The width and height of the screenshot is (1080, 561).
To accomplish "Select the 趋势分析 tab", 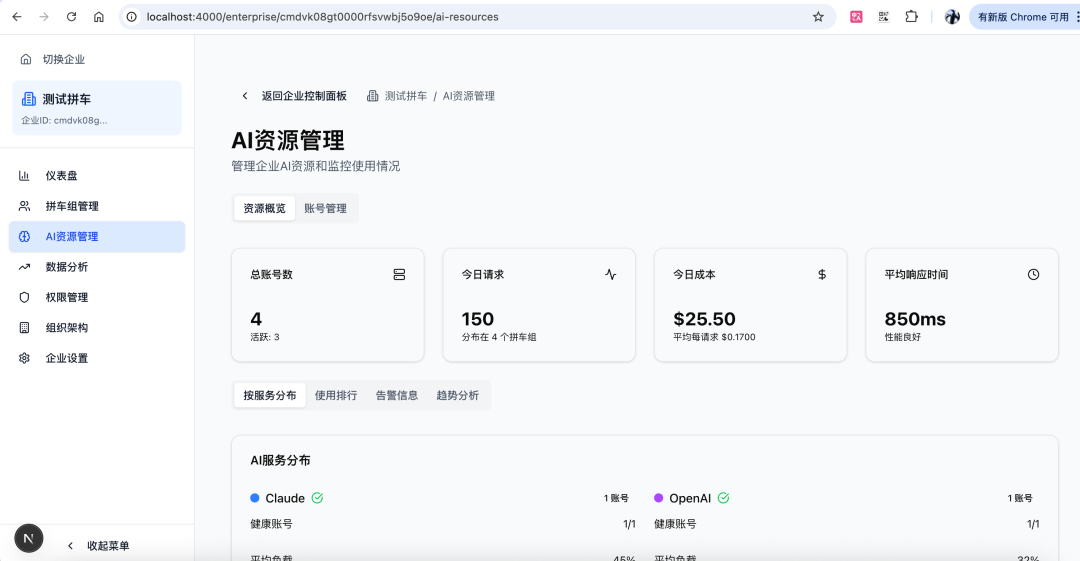I will (457, 396).
